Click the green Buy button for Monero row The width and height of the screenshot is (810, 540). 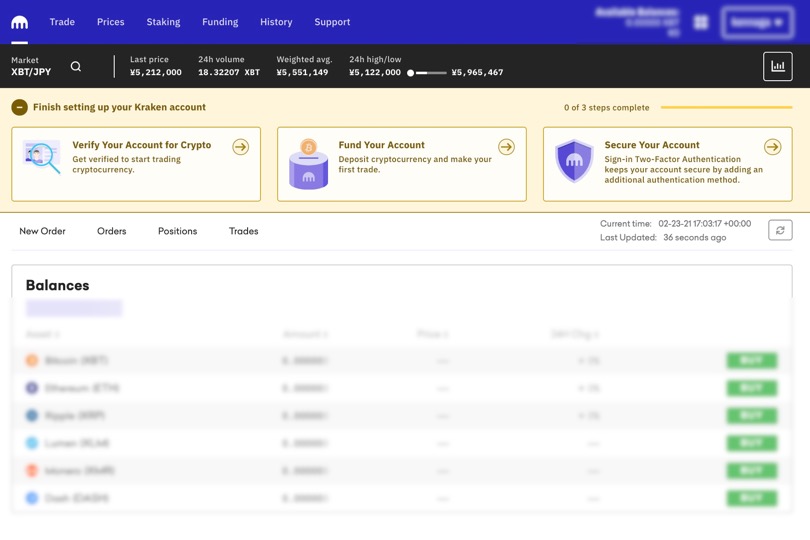point(752,470)
